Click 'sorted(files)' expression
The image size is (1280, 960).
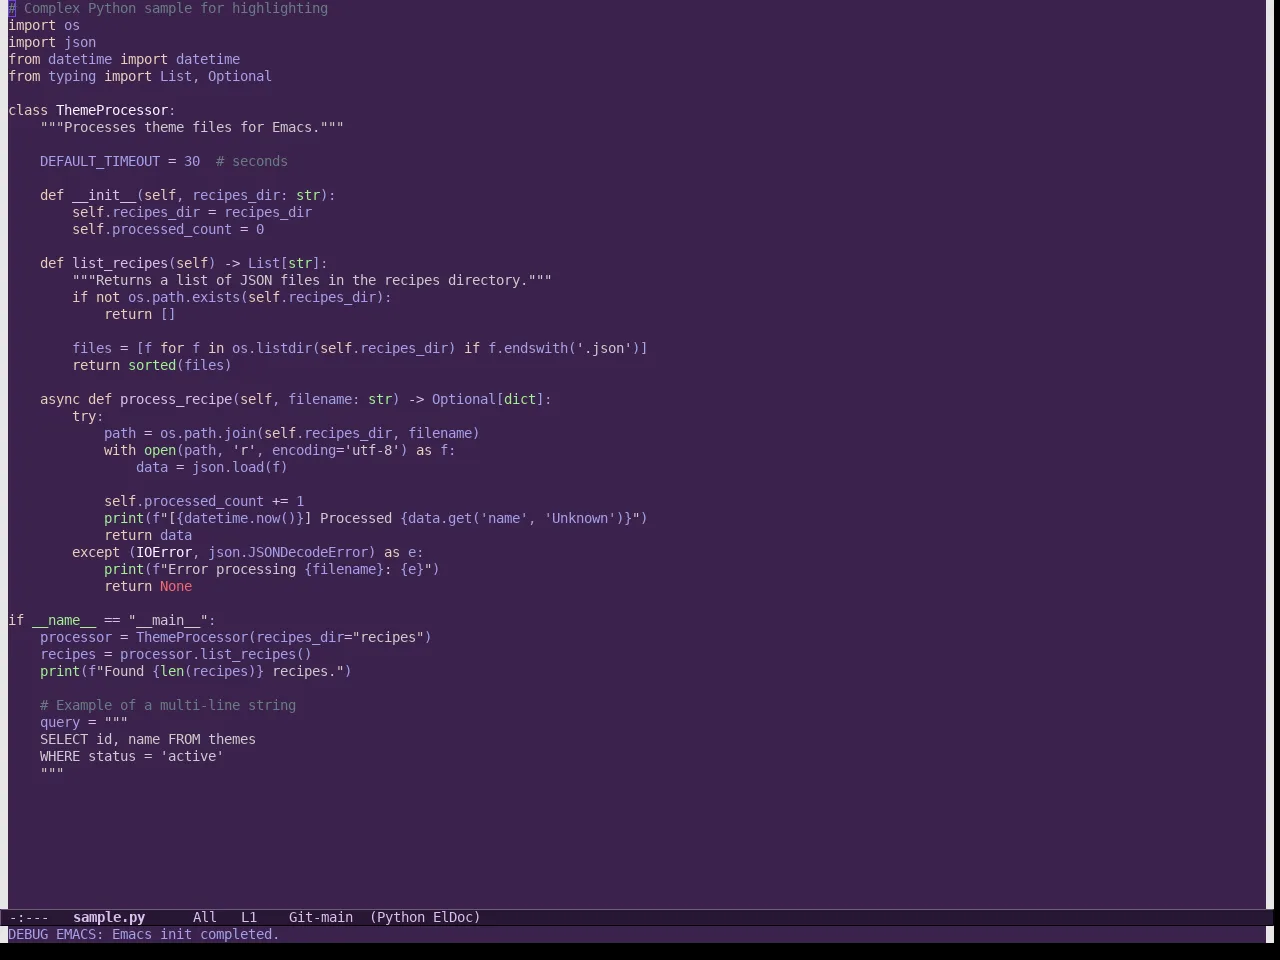point(180,365)
